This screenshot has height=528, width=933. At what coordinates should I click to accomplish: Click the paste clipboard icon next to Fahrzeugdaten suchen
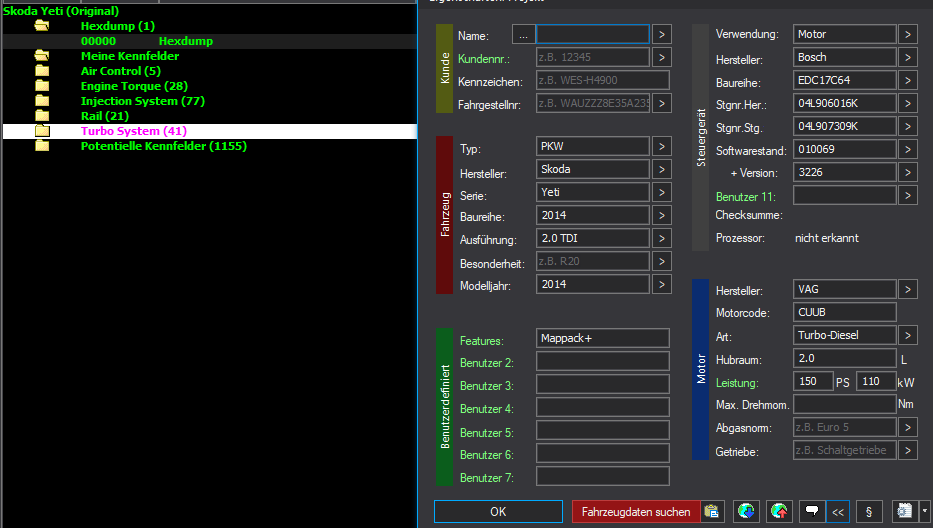[x=712, y=511]
